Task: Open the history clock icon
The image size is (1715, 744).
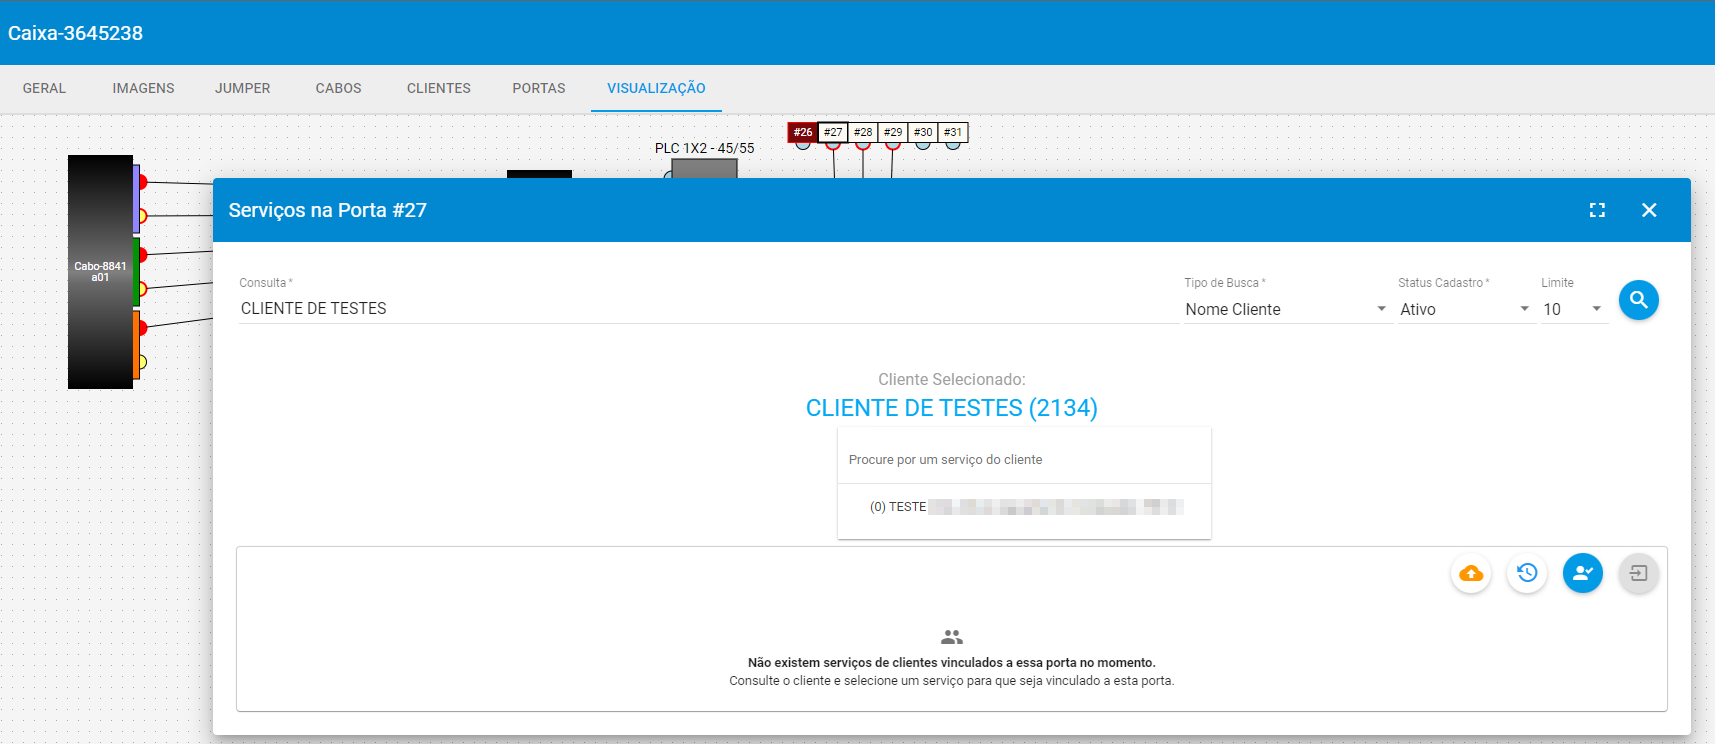Action: (1527, 573)
